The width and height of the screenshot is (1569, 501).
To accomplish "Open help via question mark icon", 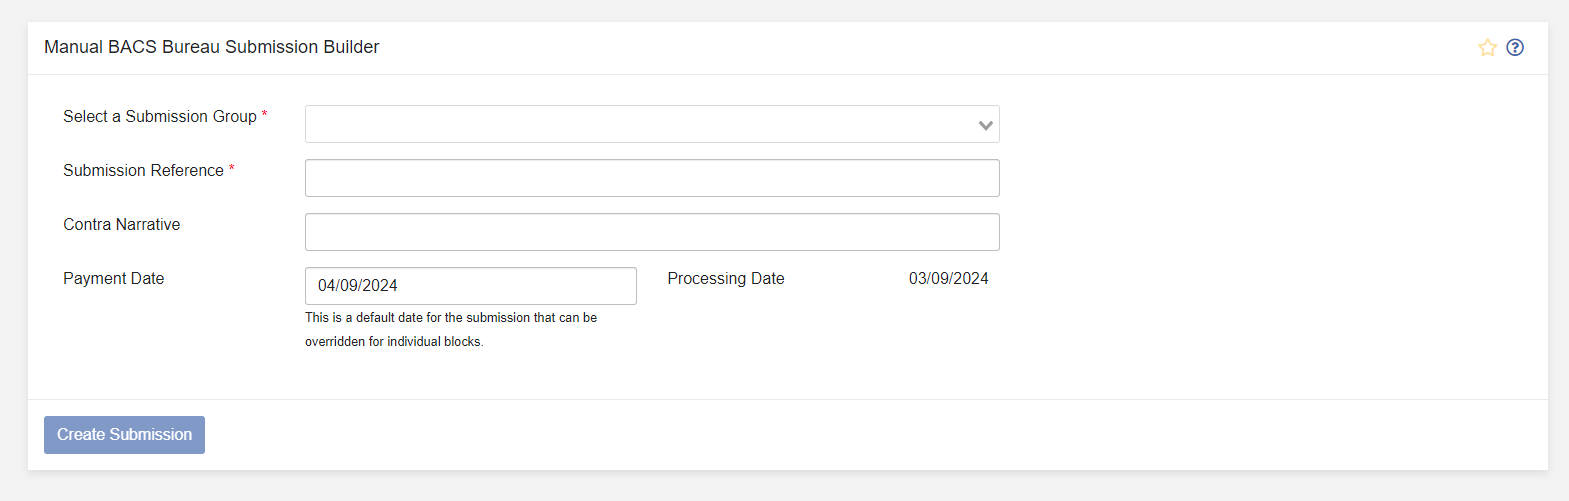I will coord(1515,47).
